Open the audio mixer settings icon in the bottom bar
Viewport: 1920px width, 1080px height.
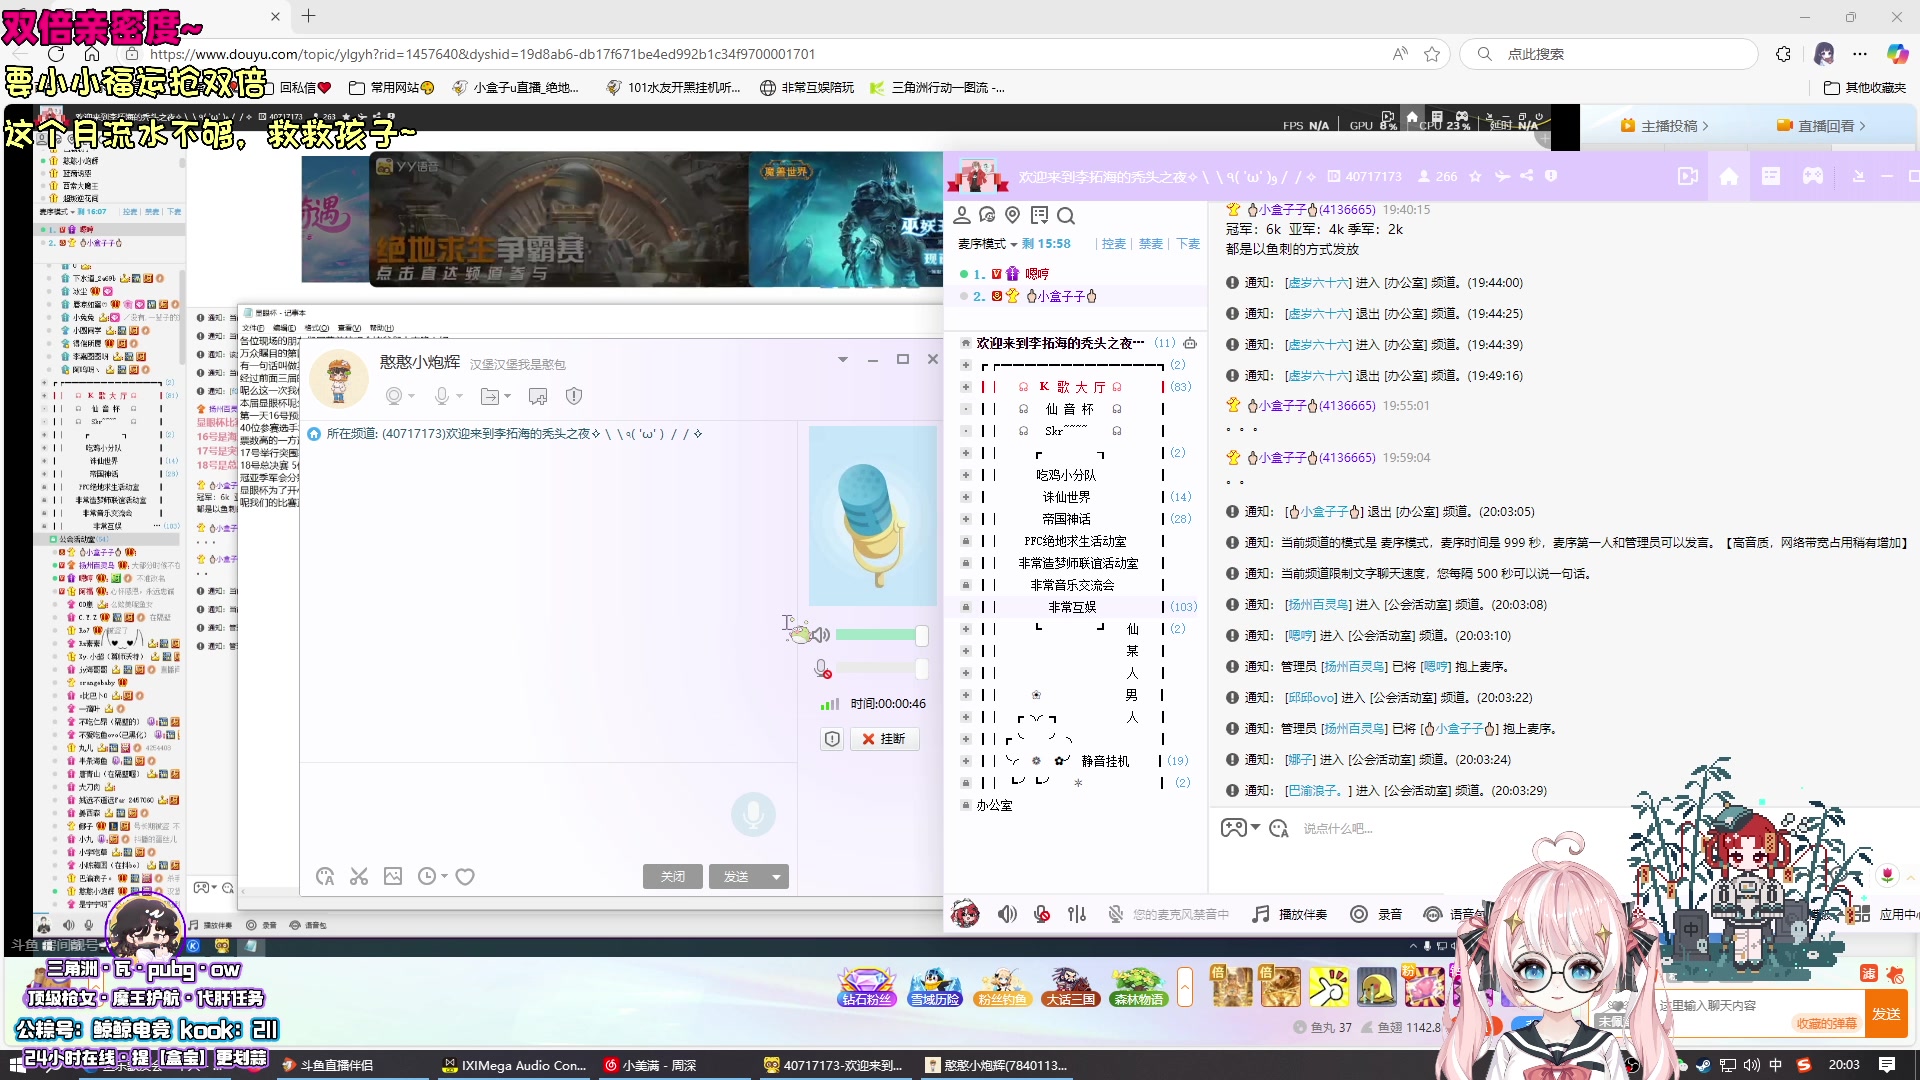coord(1077,914)
